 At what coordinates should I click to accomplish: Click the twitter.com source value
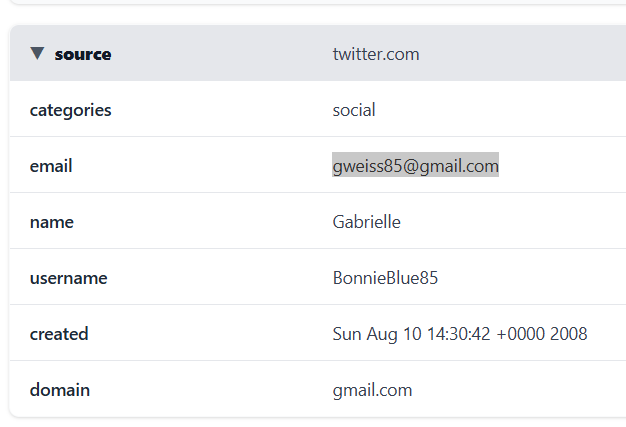tap(376, 54)
